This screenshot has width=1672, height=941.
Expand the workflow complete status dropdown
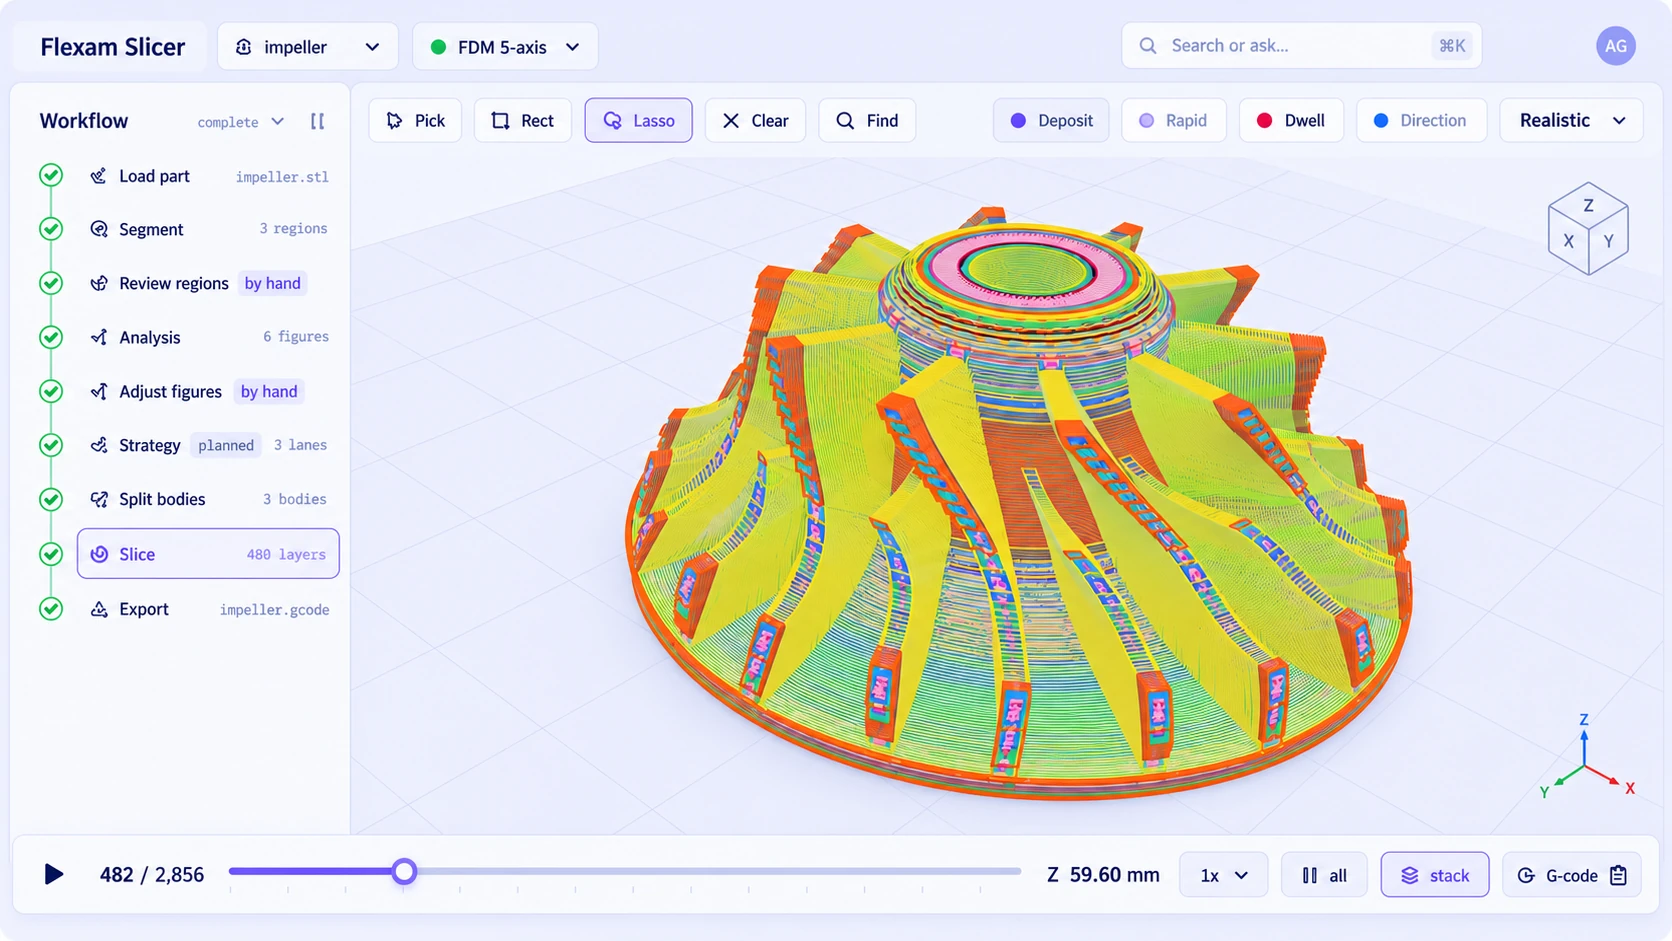click(241, 122)
